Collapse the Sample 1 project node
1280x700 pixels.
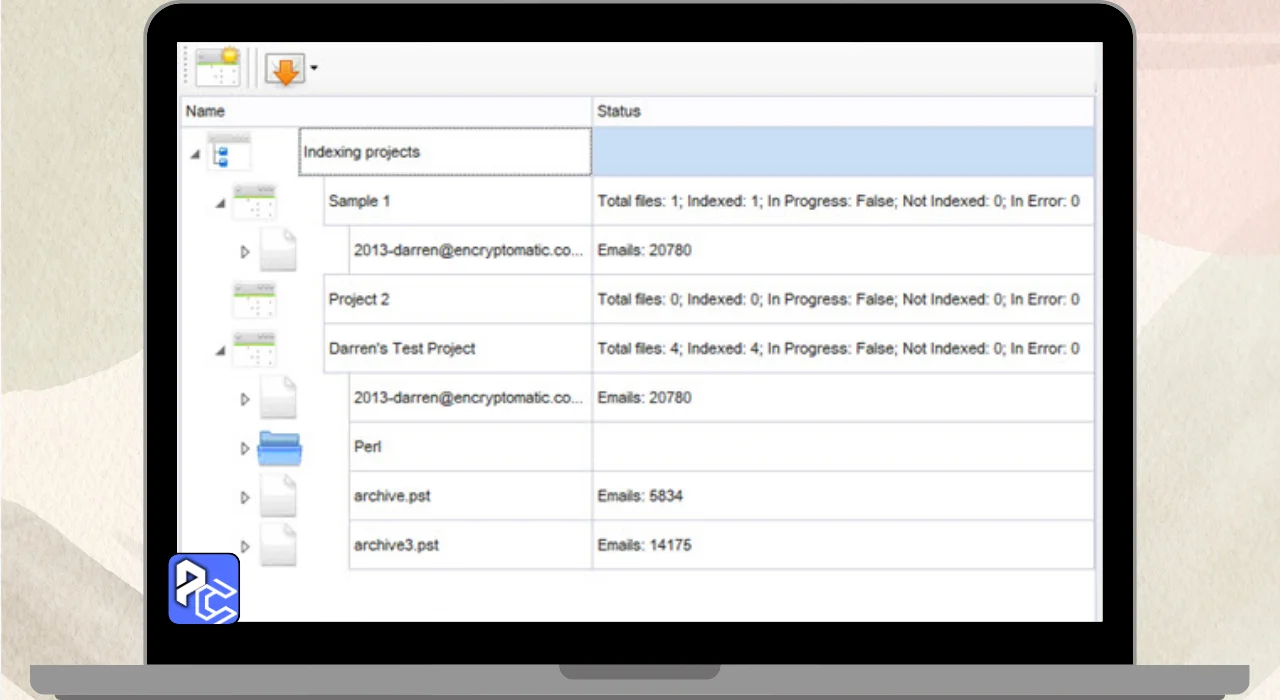point(220,203)
